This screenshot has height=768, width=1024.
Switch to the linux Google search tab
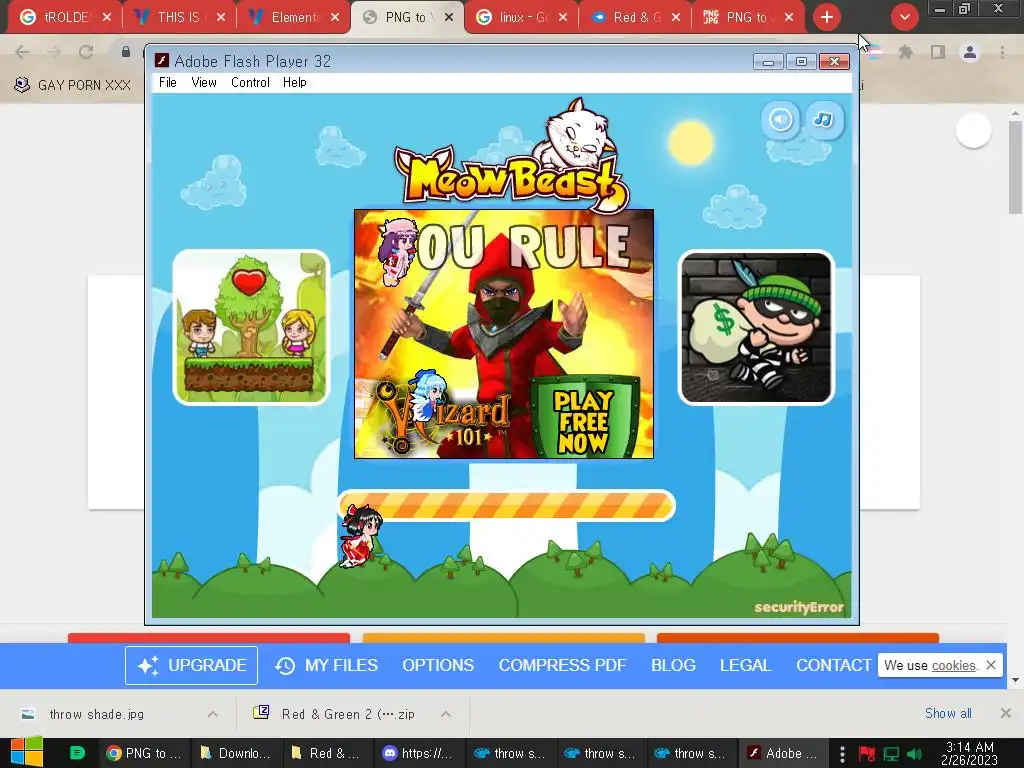tap(522, 17)
